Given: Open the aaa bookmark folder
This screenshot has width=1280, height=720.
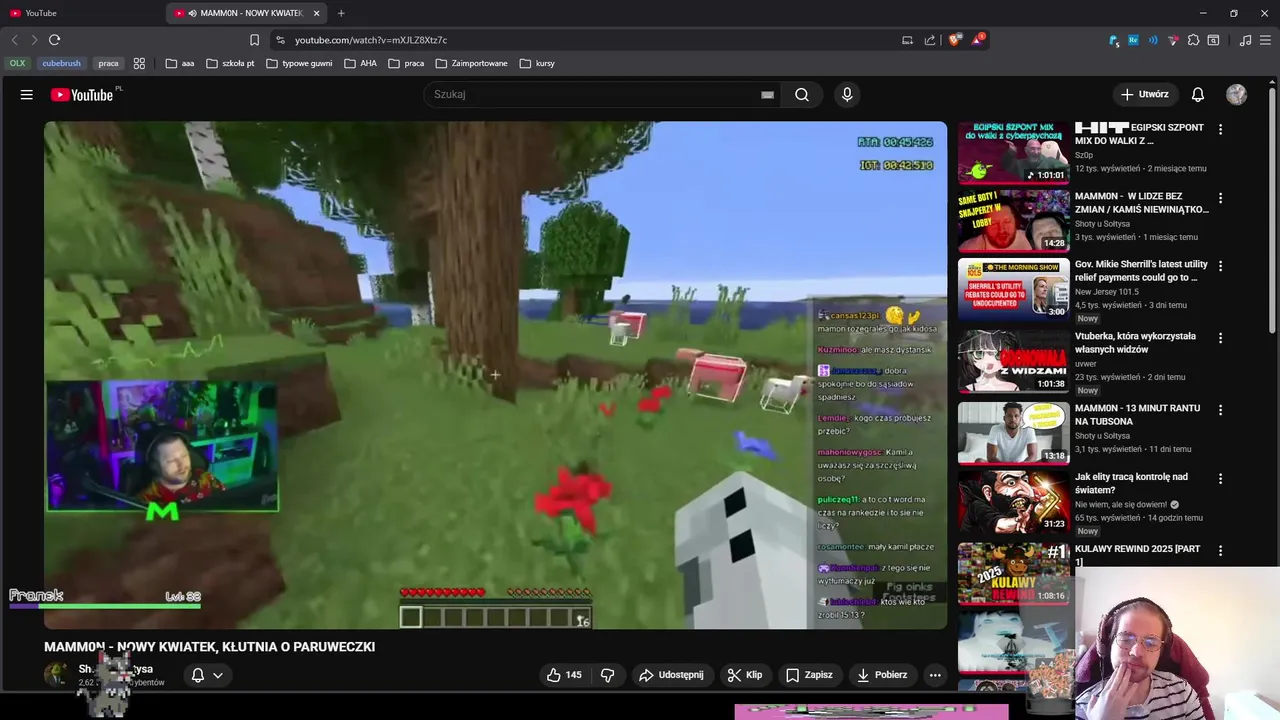Looking at the screenshot, I should 180,63.
